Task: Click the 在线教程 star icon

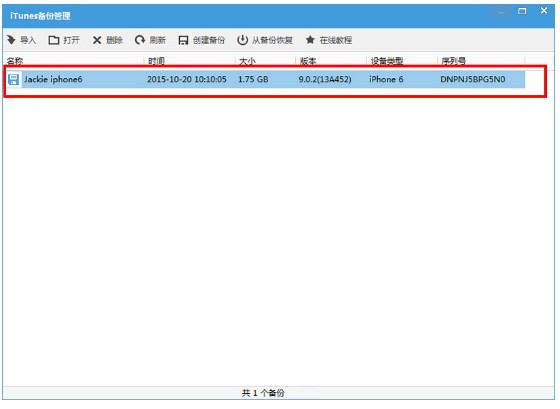Action: point(310,40)
